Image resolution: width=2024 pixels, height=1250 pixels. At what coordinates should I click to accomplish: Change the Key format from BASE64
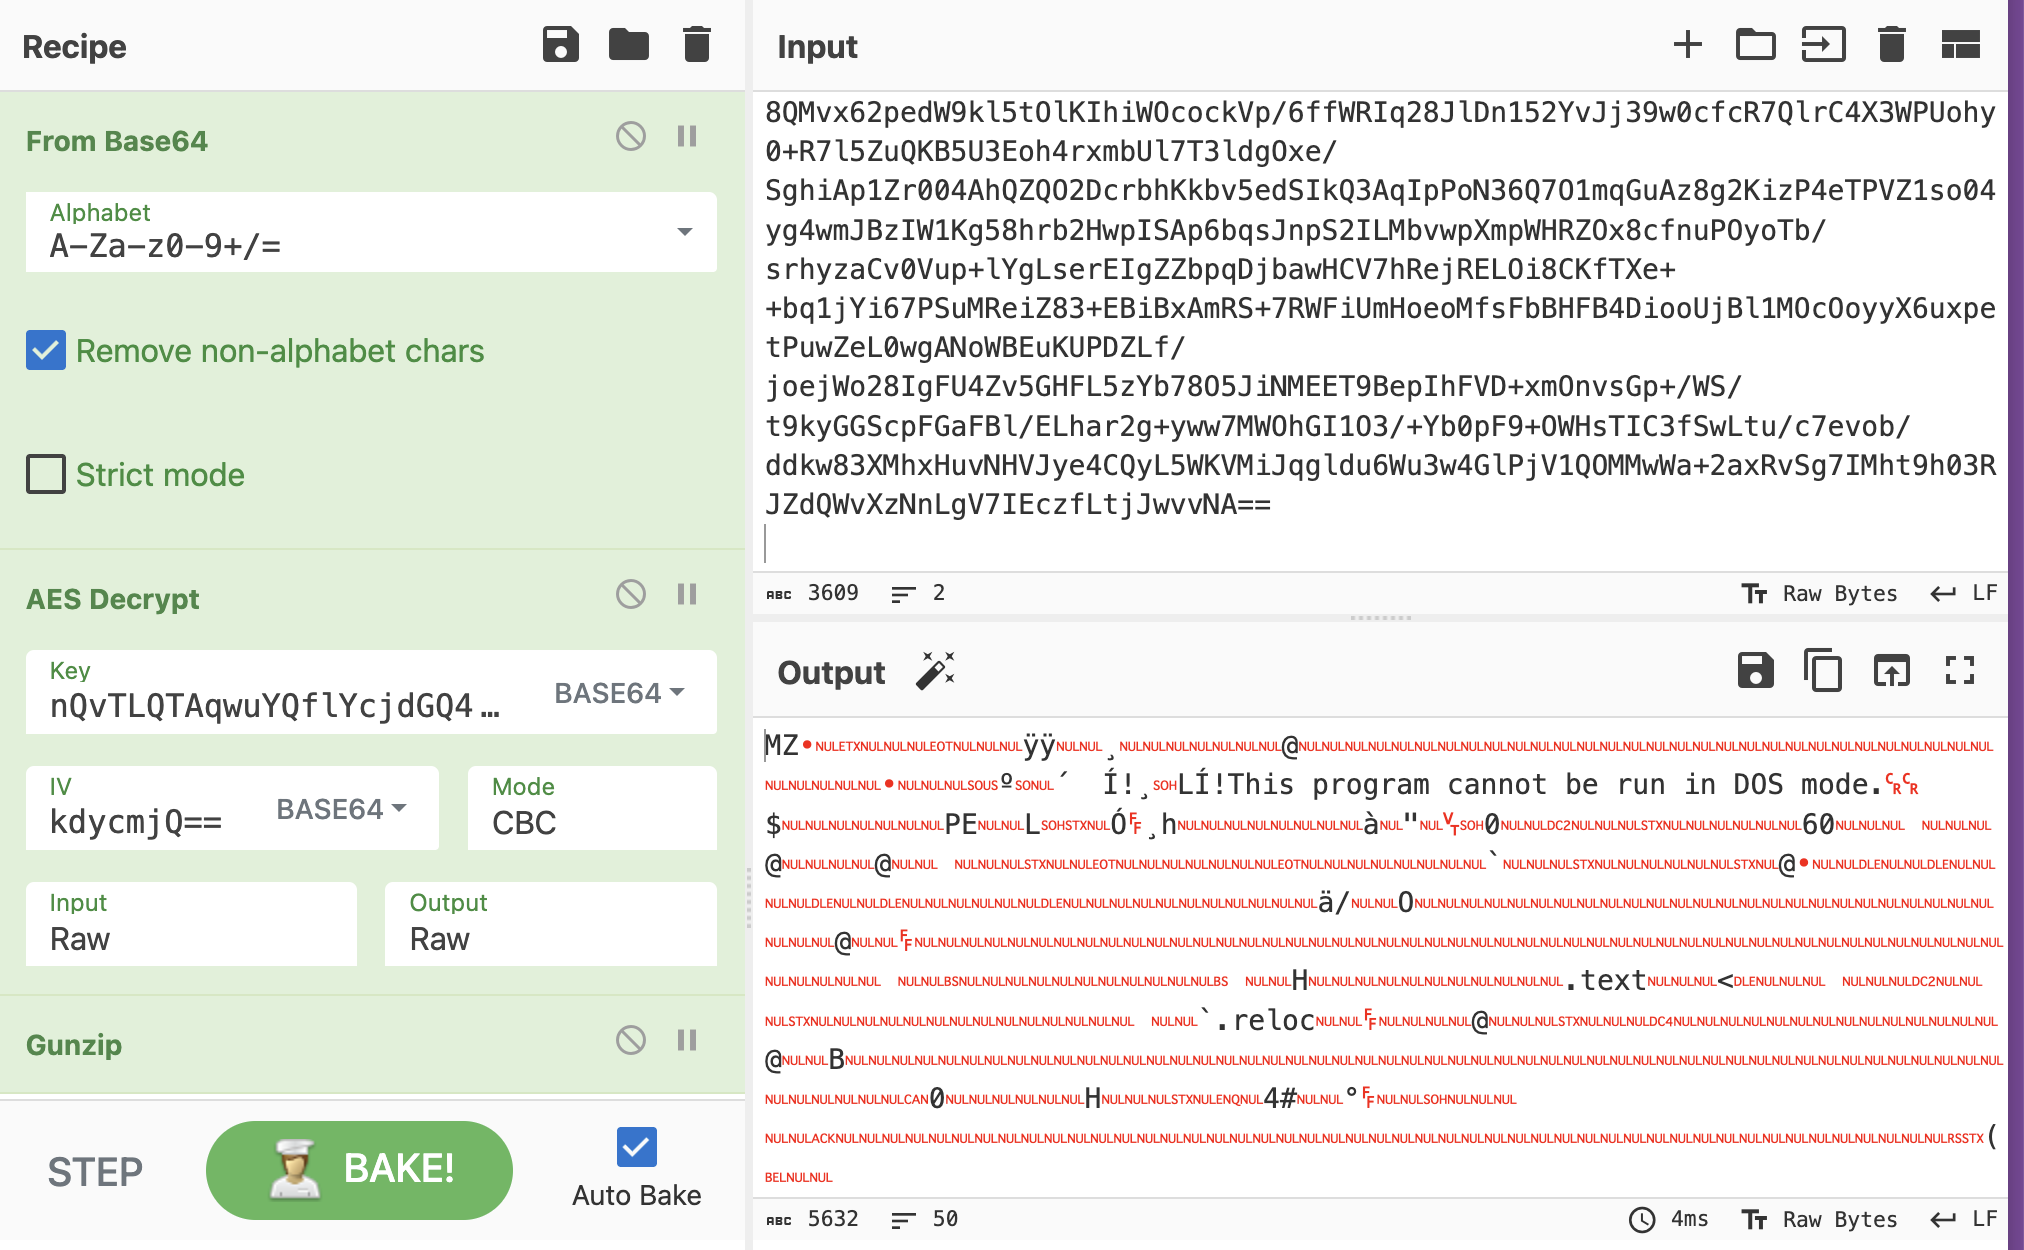(619, 693)
